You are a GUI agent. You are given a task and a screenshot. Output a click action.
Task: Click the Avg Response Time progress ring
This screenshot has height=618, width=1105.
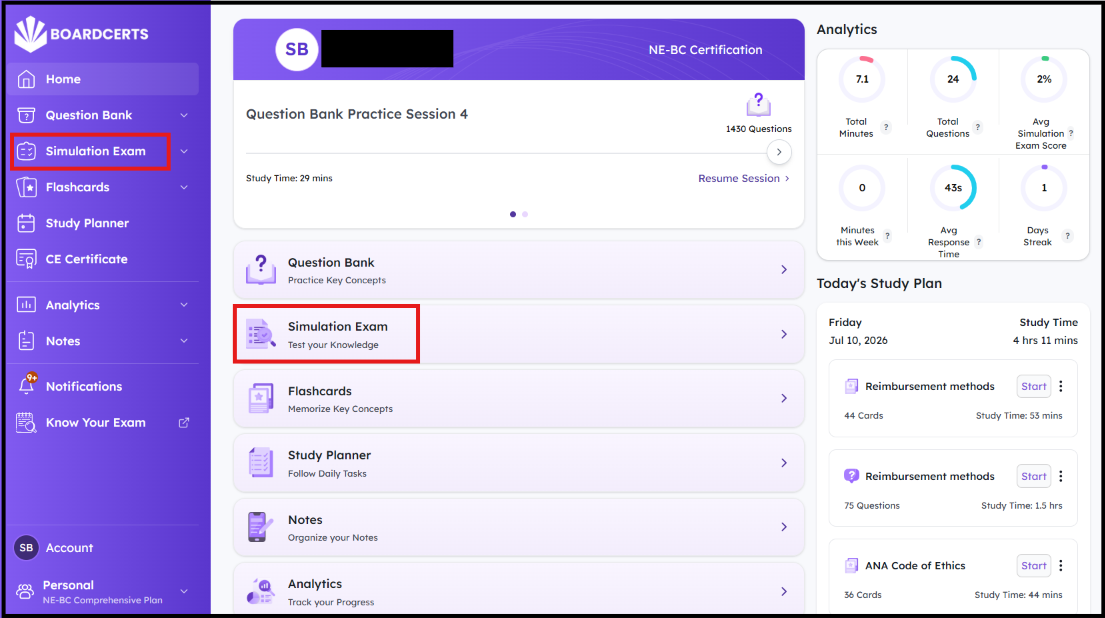953,187
